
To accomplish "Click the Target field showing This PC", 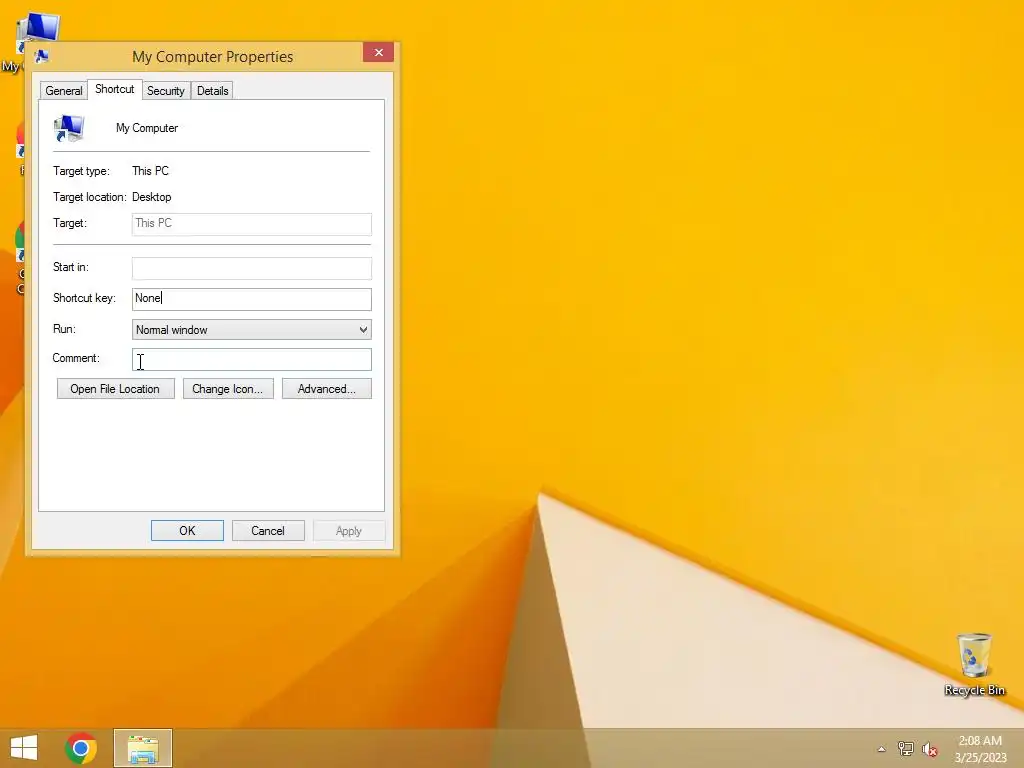I will tap(252, 223).
